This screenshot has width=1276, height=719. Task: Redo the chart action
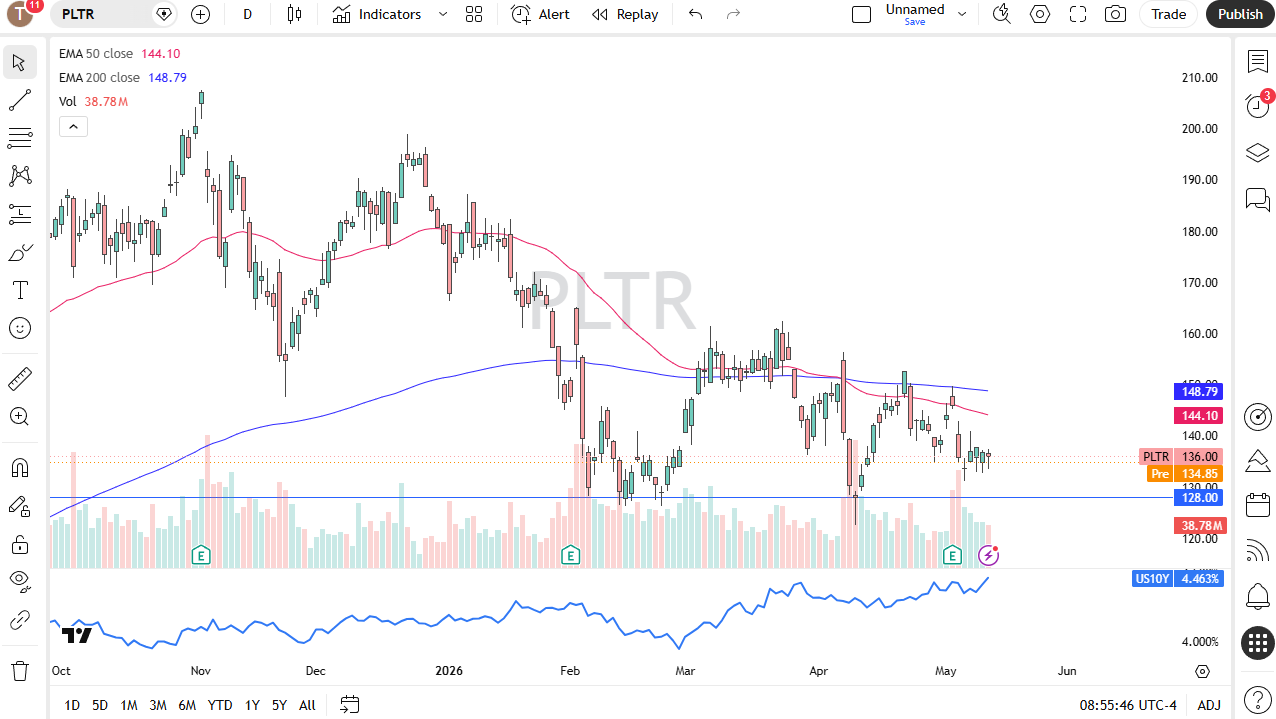tap(733, 14)
